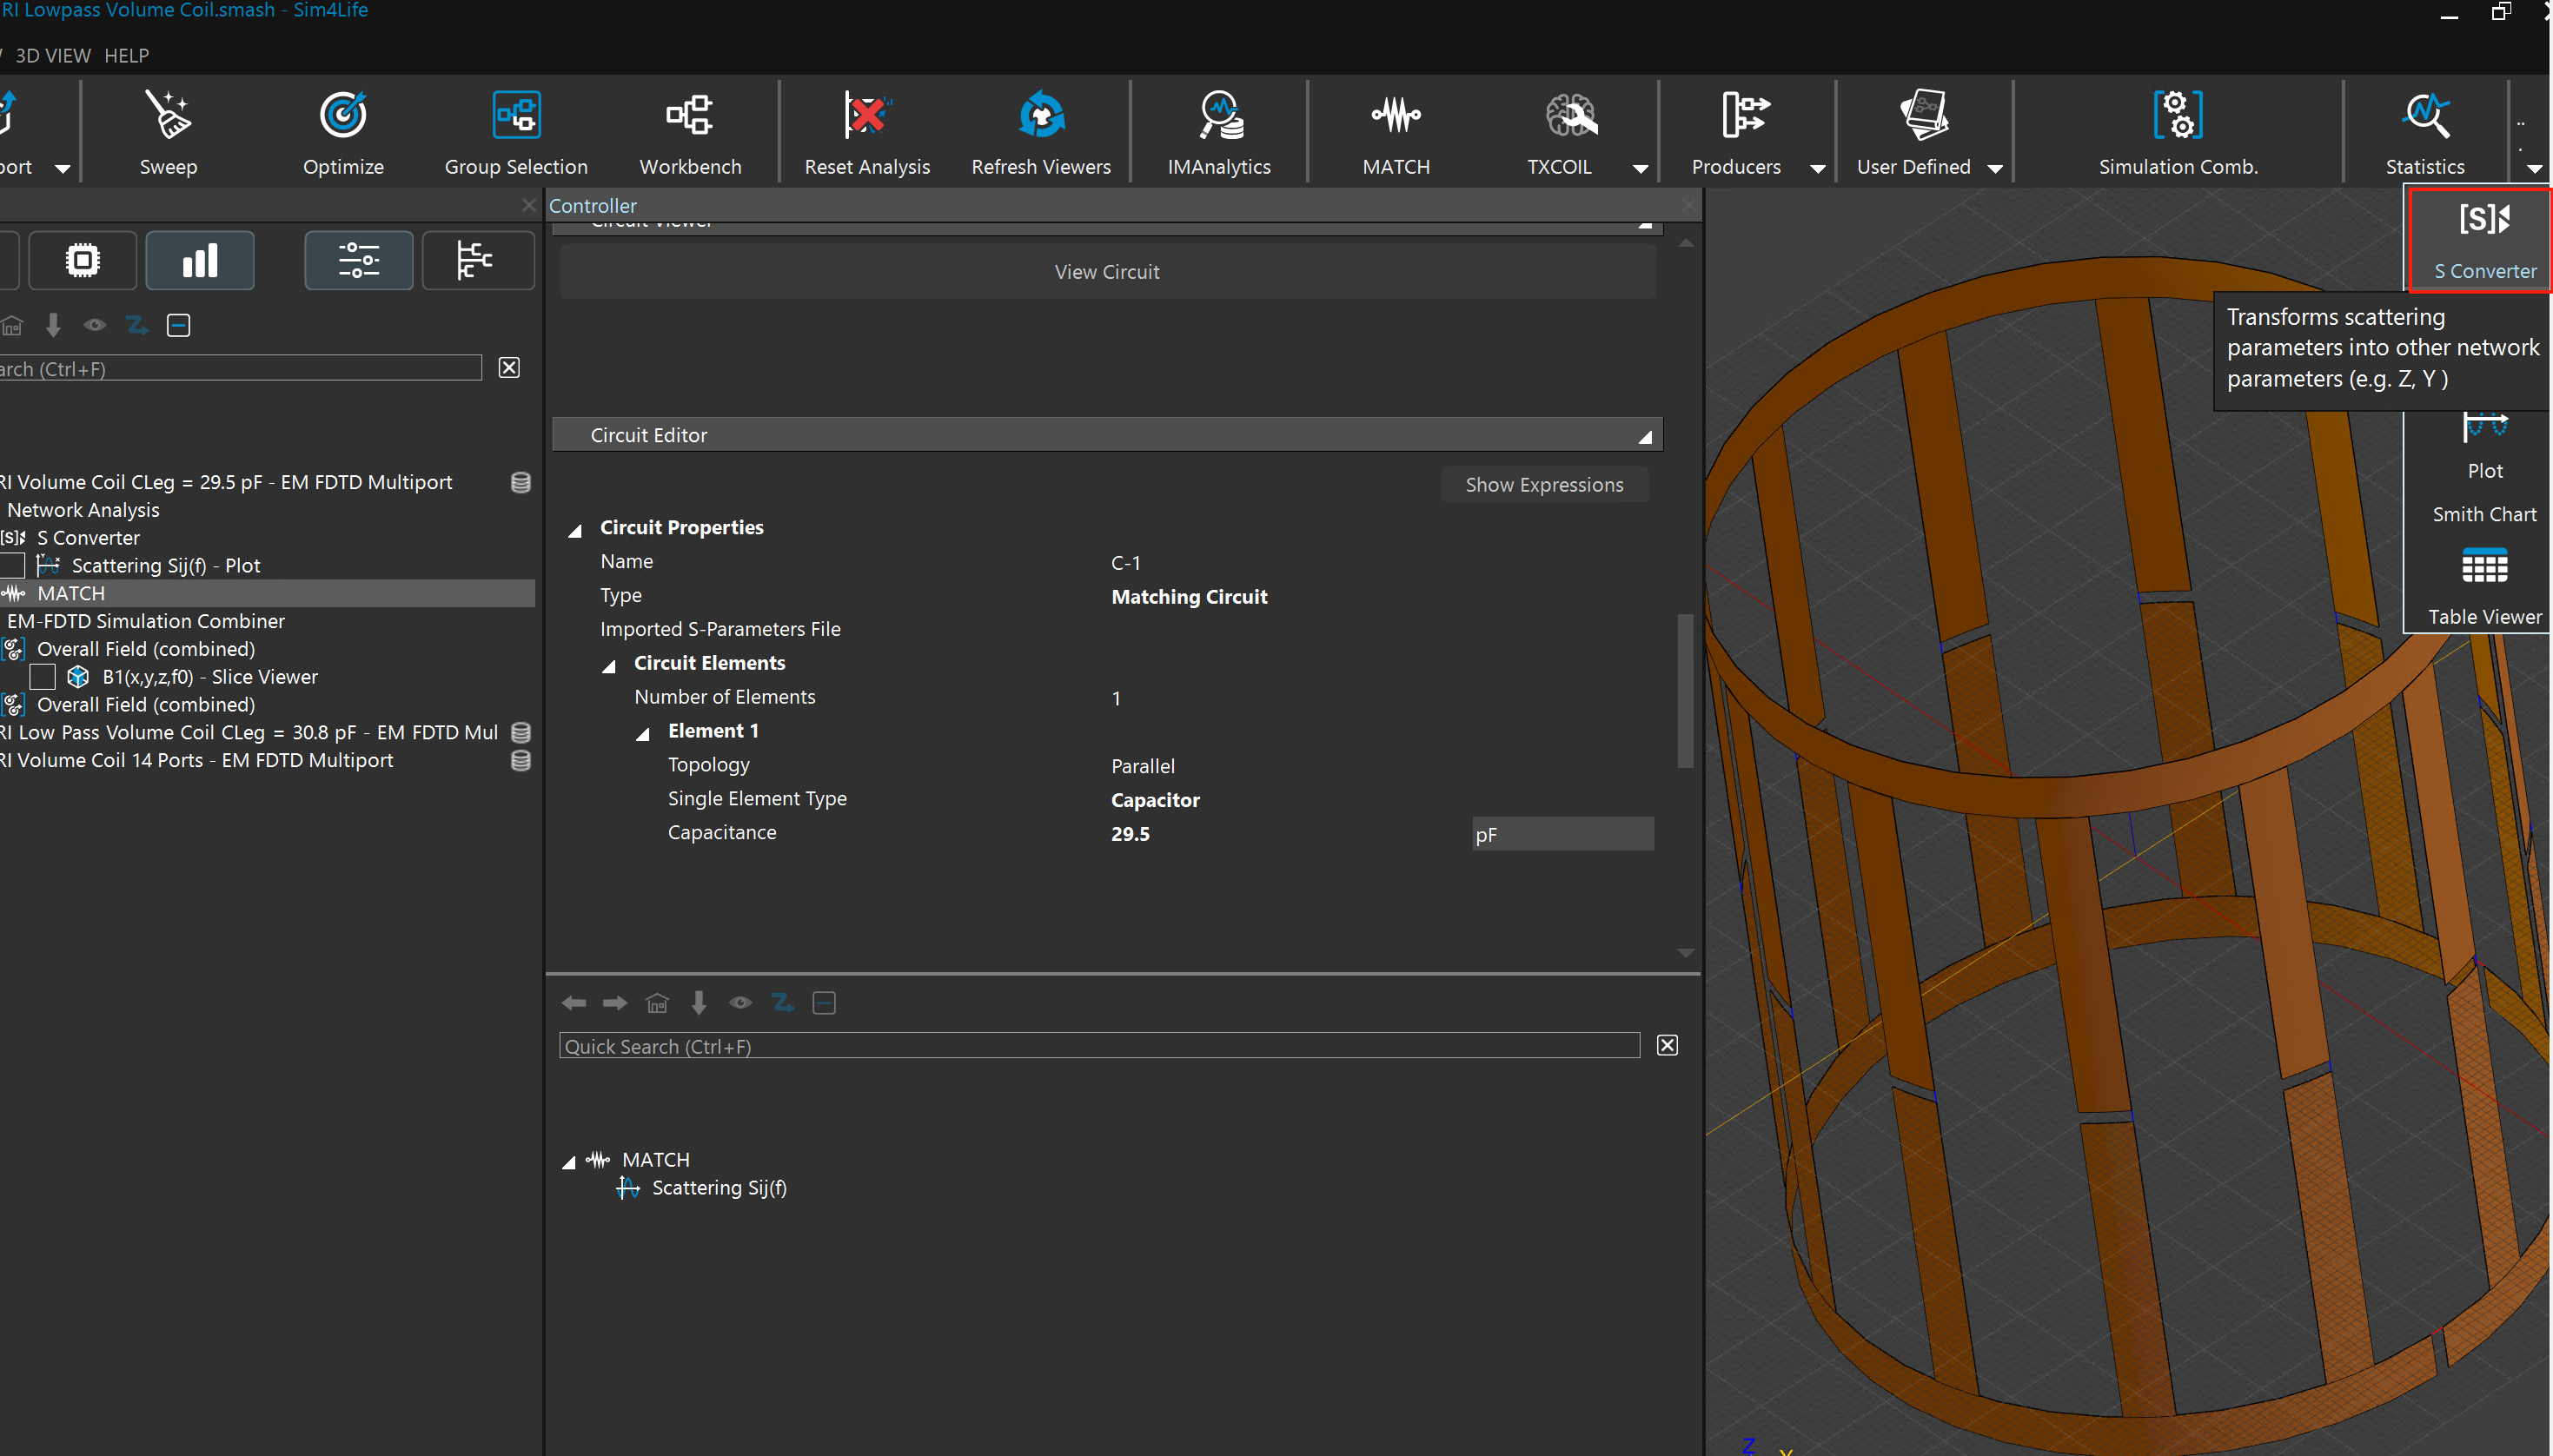Open the 3D VIEW menu
Image resolution: width=2553 pixels, height=1456 pixels.
52,55
